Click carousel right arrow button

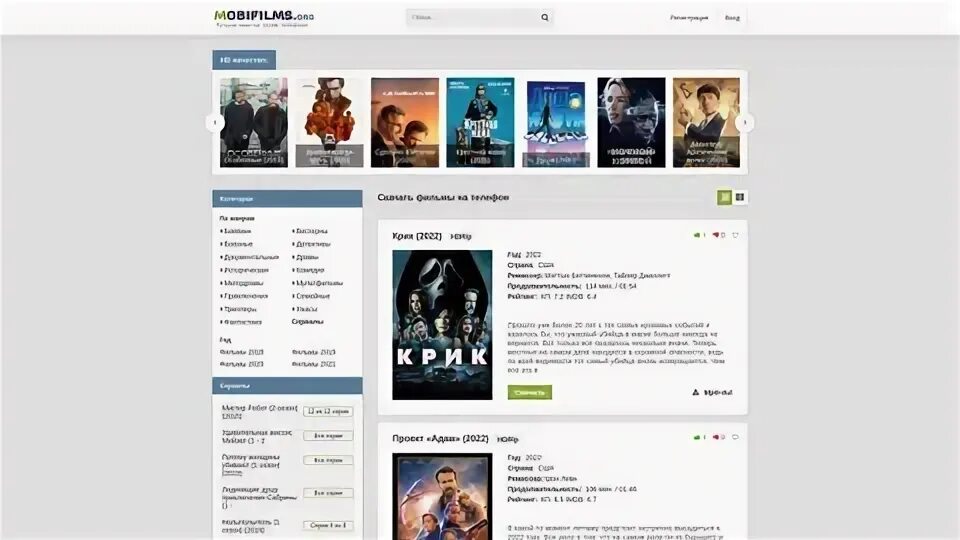point(744,122)
